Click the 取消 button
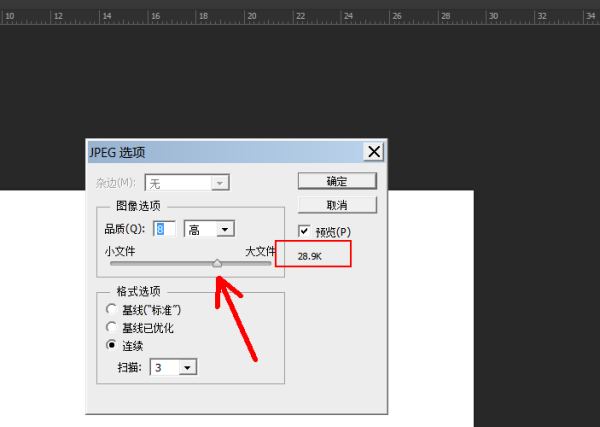Screen dimensions: 600x427 (x=337, y=205)
